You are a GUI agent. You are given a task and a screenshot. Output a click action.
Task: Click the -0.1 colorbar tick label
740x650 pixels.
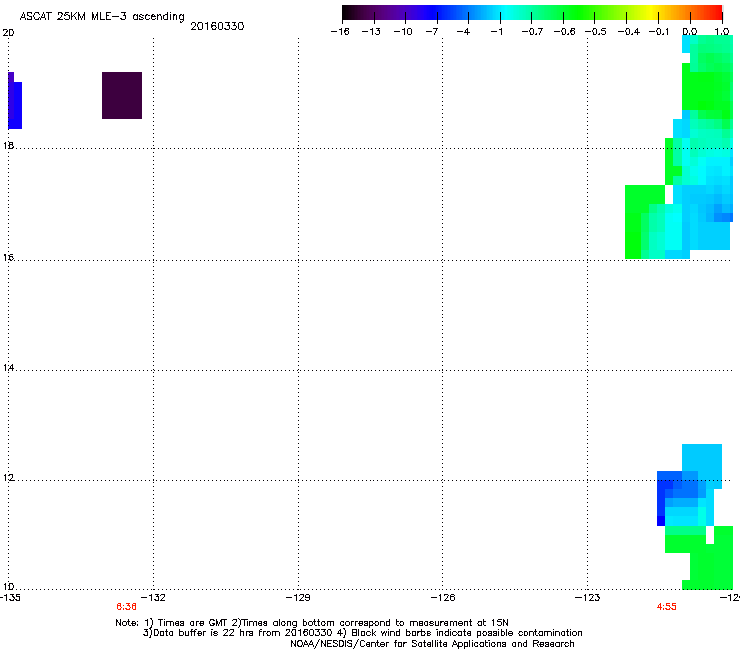click(x=659, y=32)
